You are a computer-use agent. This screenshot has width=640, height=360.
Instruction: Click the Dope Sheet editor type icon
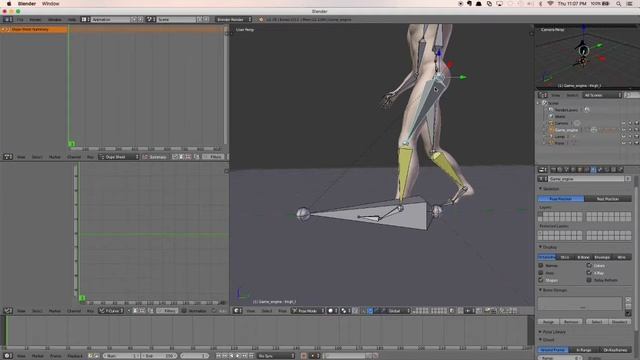(8, 157)
